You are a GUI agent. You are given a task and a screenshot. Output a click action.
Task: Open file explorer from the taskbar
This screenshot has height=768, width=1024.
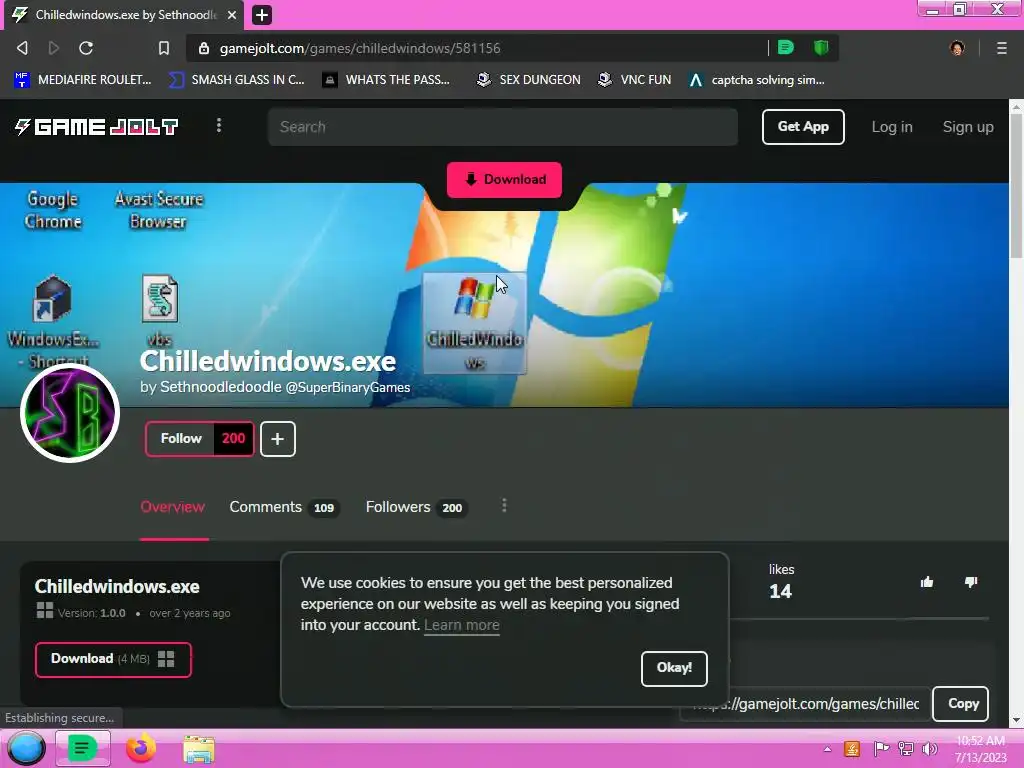point(199,749)
